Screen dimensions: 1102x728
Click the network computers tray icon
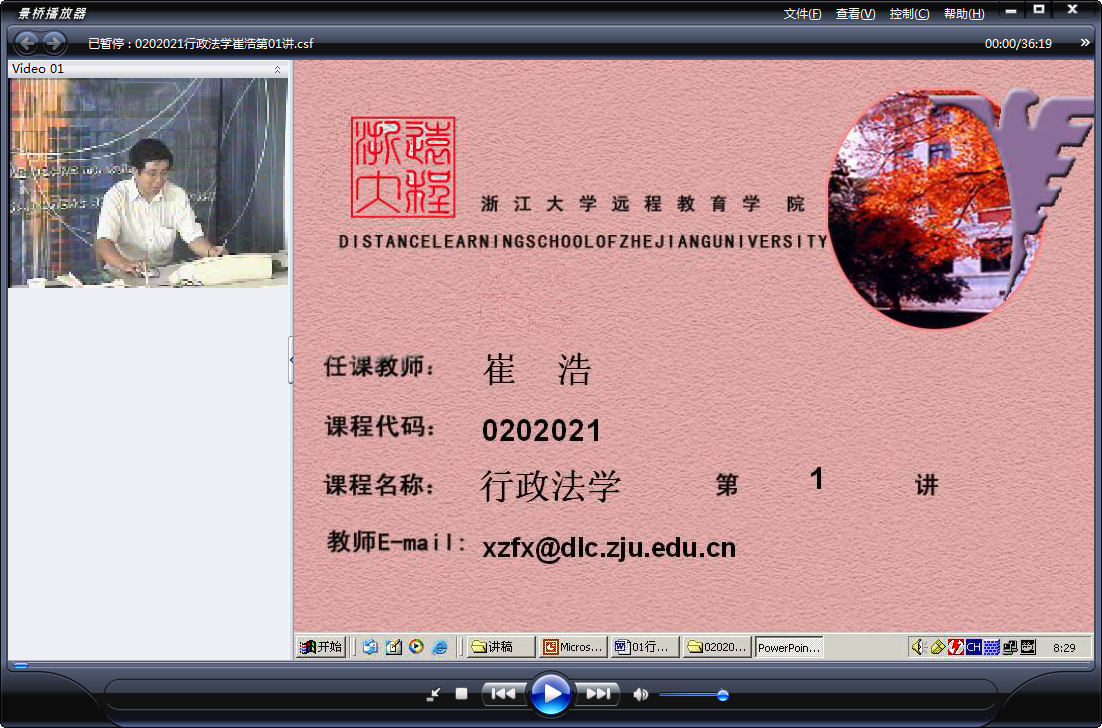1010,646
